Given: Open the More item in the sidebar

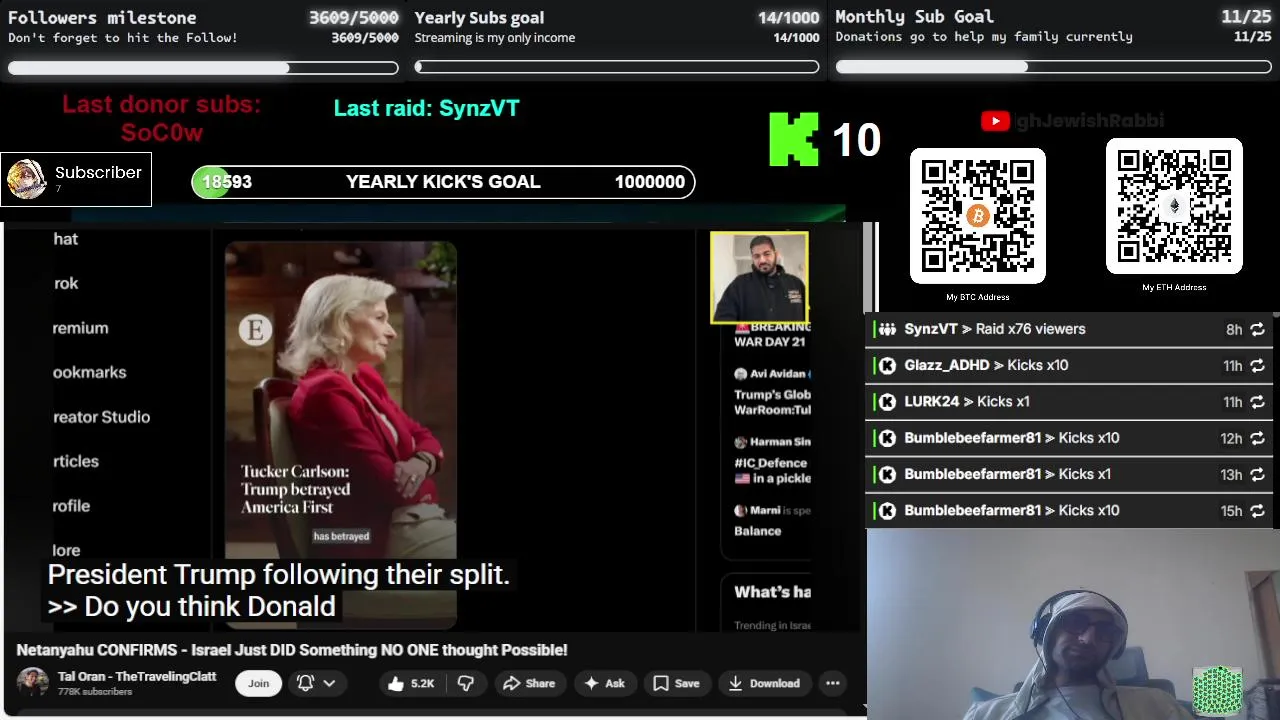Looking at the screenshot, I should point(67,550).
